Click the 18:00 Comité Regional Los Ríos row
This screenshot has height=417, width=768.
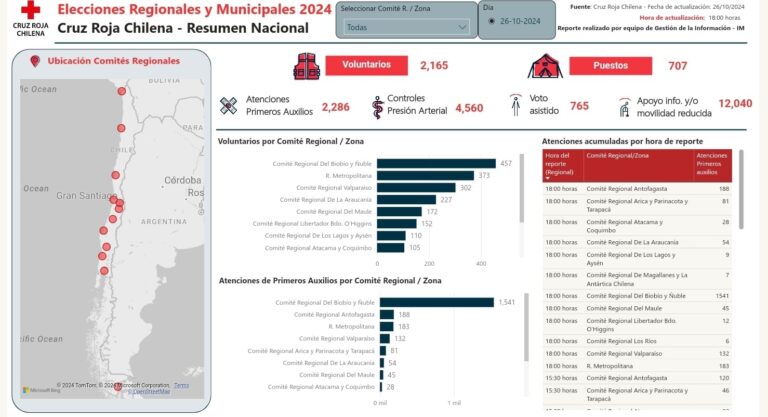[x=637, y=341]
